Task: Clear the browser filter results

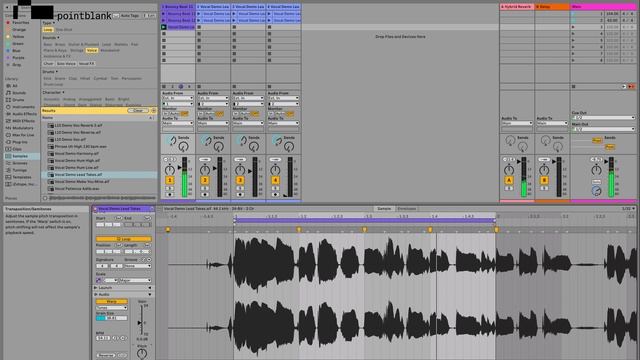Action: 138,111
